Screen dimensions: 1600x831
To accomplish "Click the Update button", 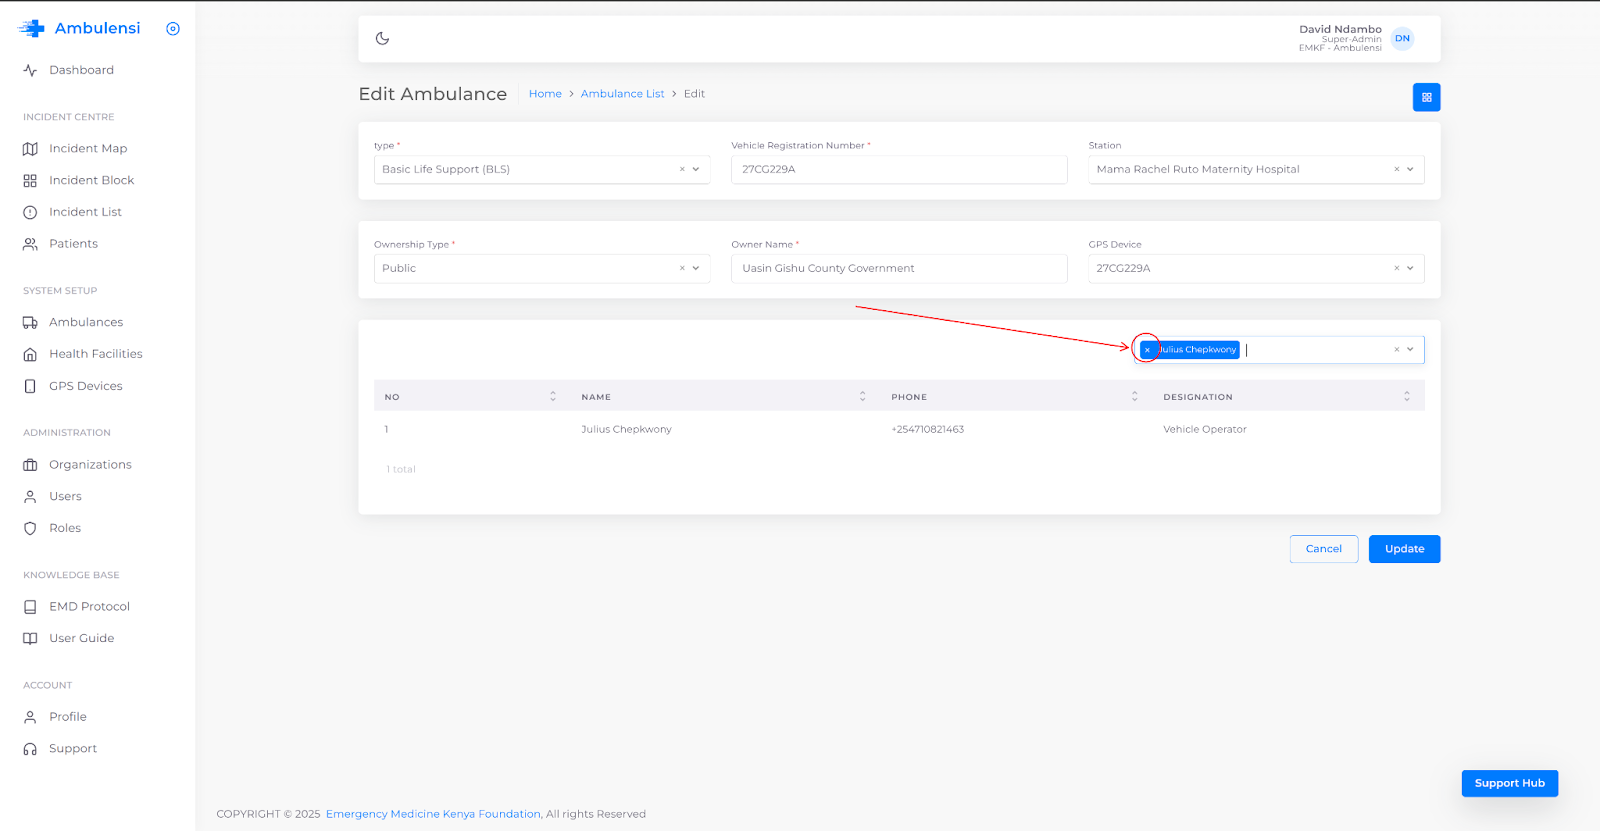I will (x=1404, y=549).
